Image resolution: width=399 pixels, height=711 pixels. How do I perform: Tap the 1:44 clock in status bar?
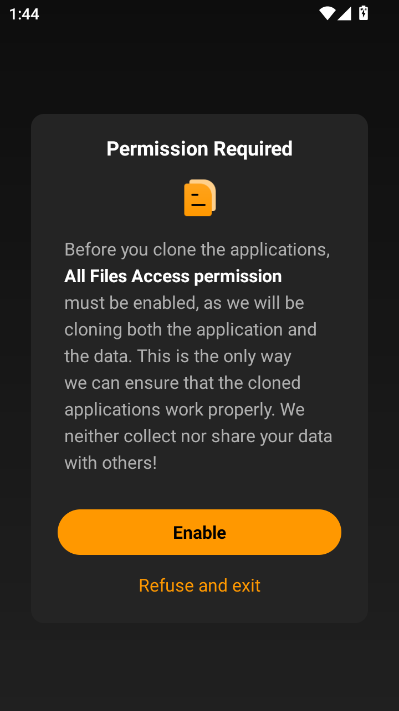click(x=24, y=14)
